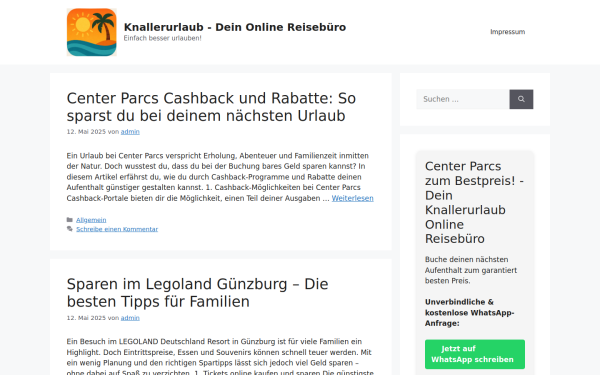Image resolution: width=600 pixels, height=375 pixels.
Task: Open Sparen im Legoland Günzburg article
Action: click(197, 293)
